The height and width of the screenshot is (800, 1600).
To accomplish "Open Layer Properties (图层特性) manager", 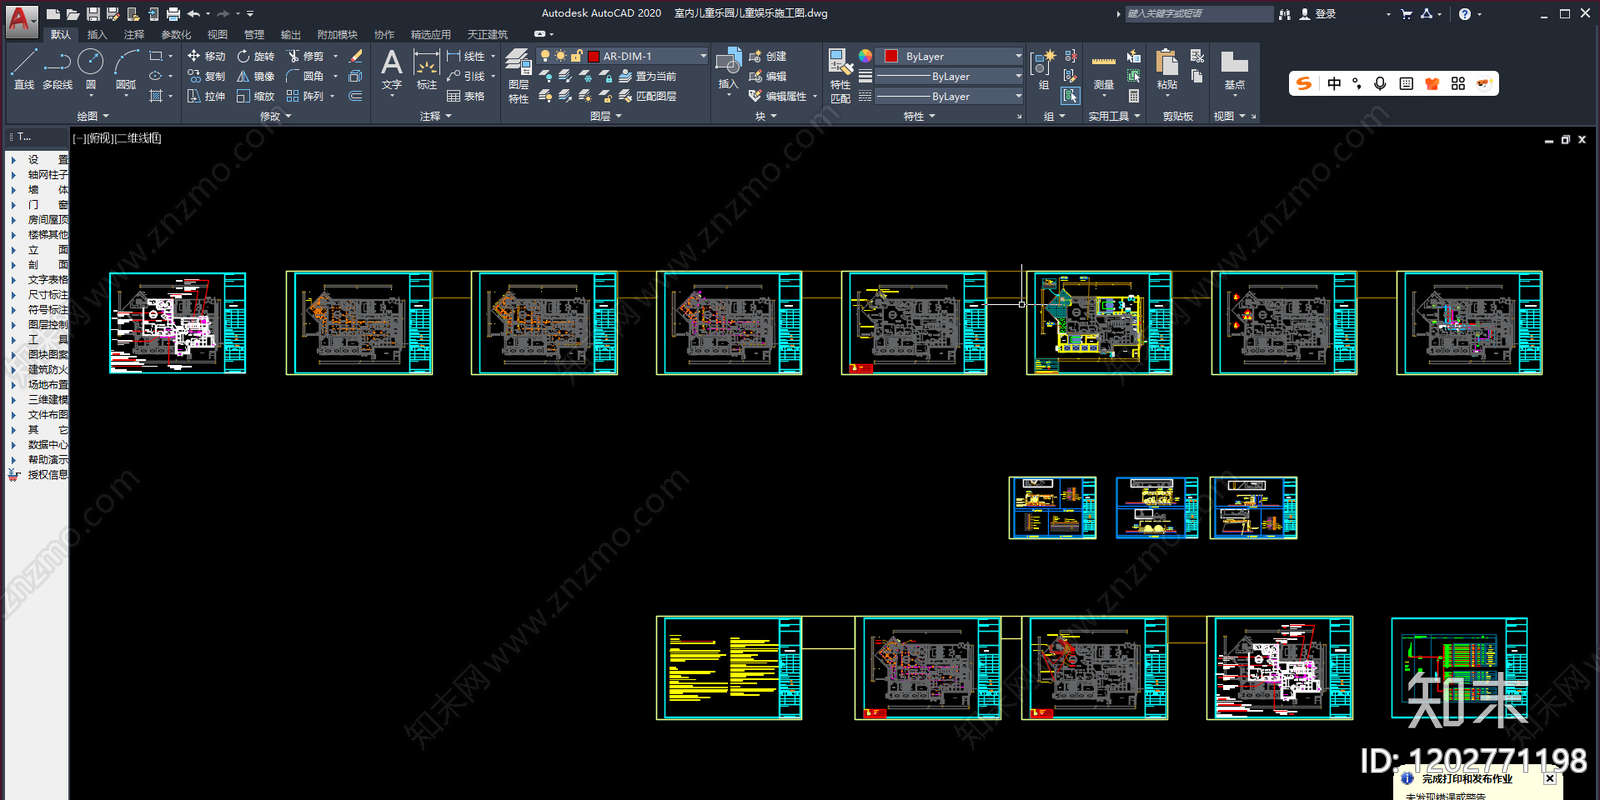I will tap(518, 75).
